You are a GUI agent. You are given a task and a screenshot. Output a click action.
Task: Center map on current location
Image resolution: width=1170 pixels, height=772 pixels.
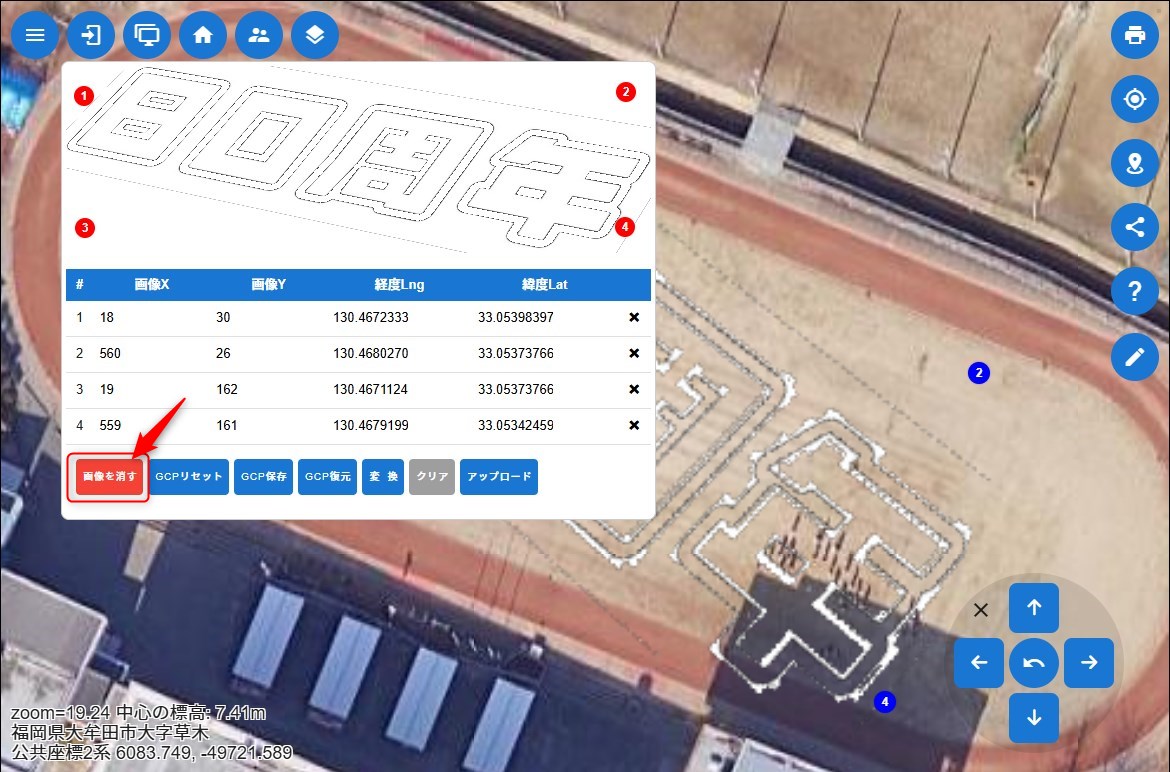[x=1134, y=100]
